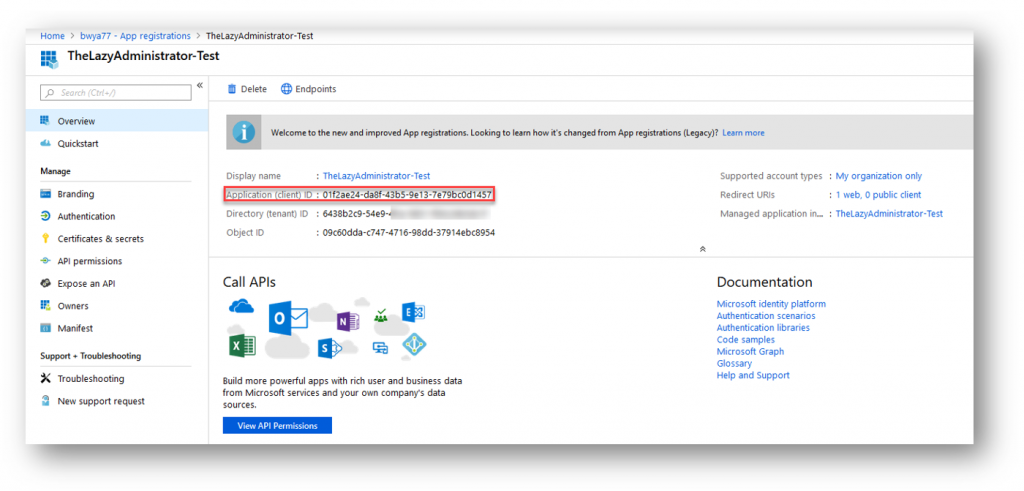Screen dimensions: 1024x491
Task: Open the Microsoft Graph documentation link
Action: coord(750,351)
